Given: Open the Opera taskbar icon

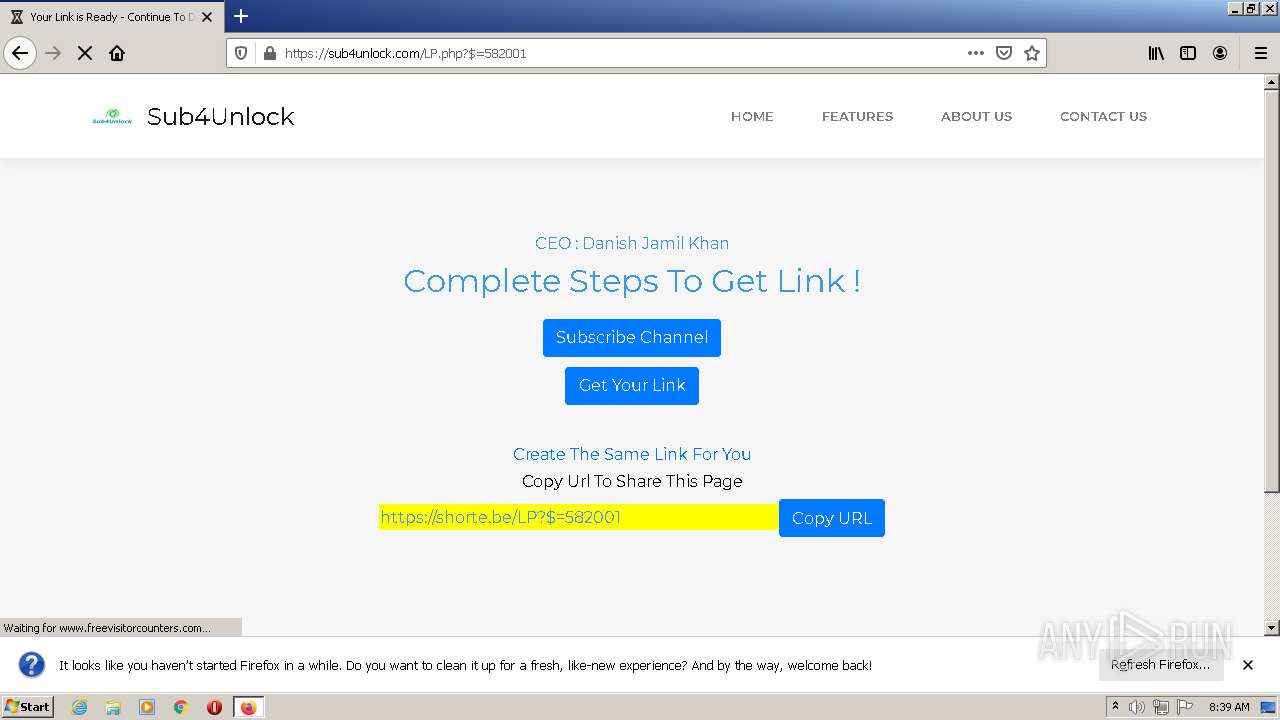Looking at the screenshot, I should tap(214, 707).
